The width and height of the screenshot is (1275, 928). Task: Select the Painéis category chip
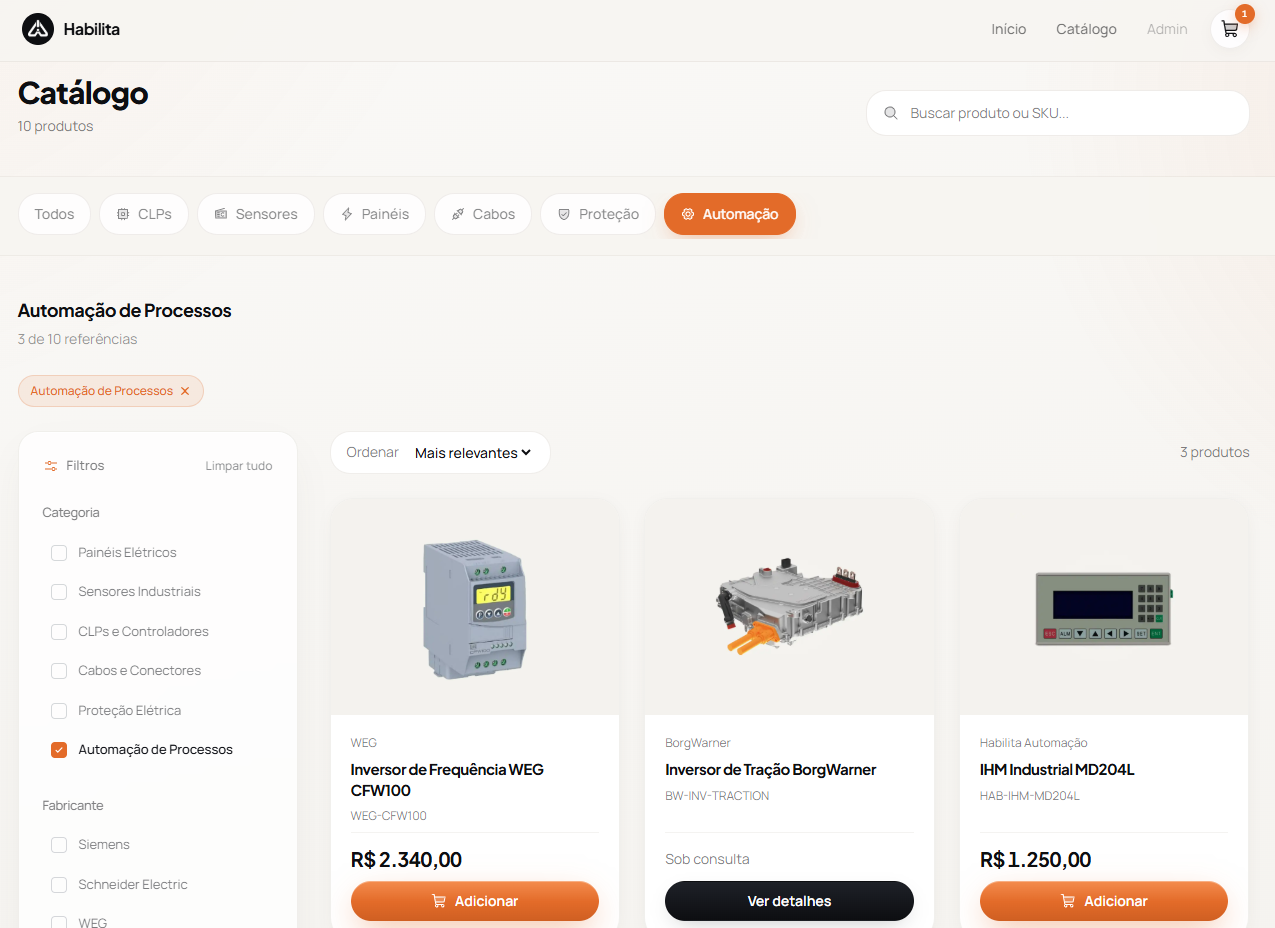(x=375, y=214)
